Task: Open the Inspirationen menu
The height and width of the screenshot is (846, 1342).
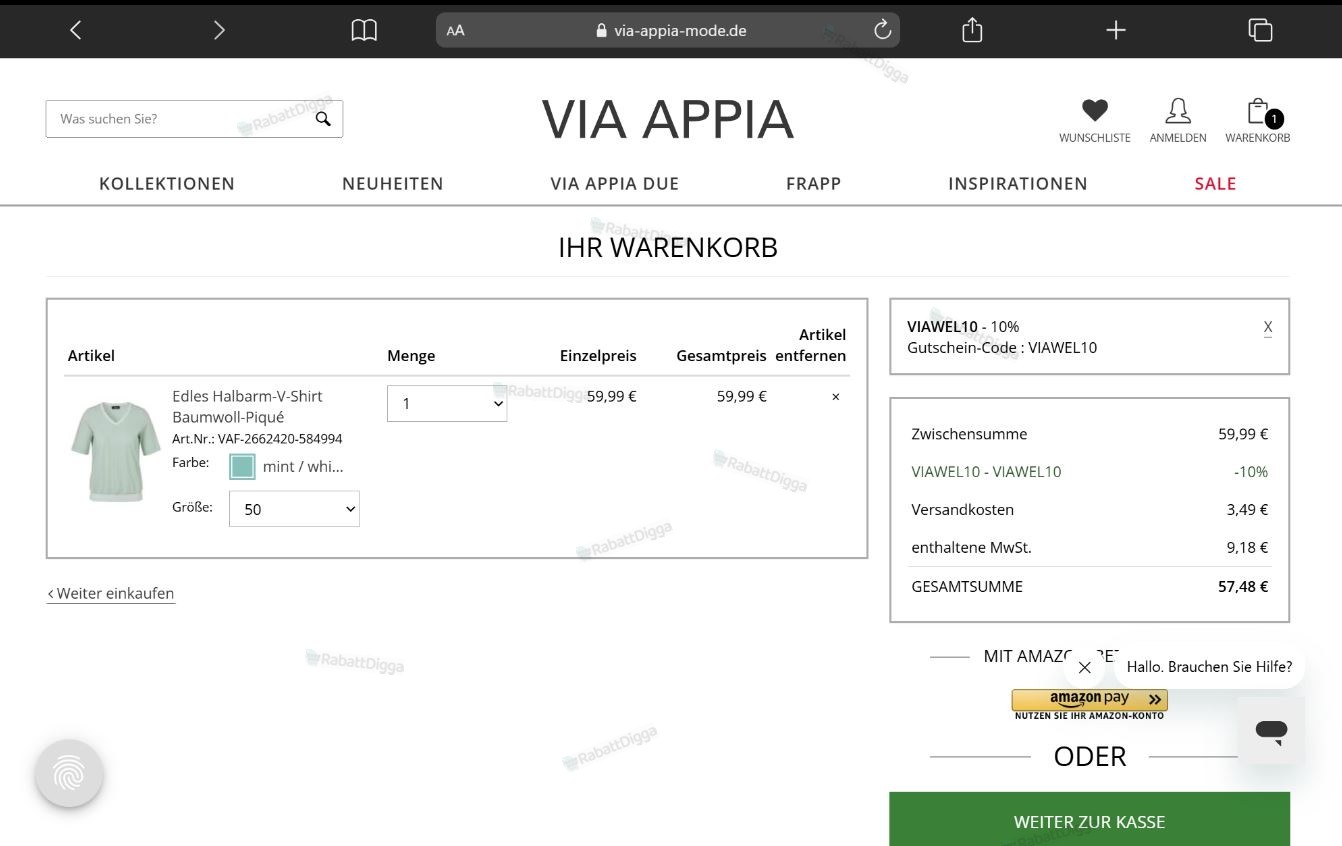Action: pos(1018,184)
